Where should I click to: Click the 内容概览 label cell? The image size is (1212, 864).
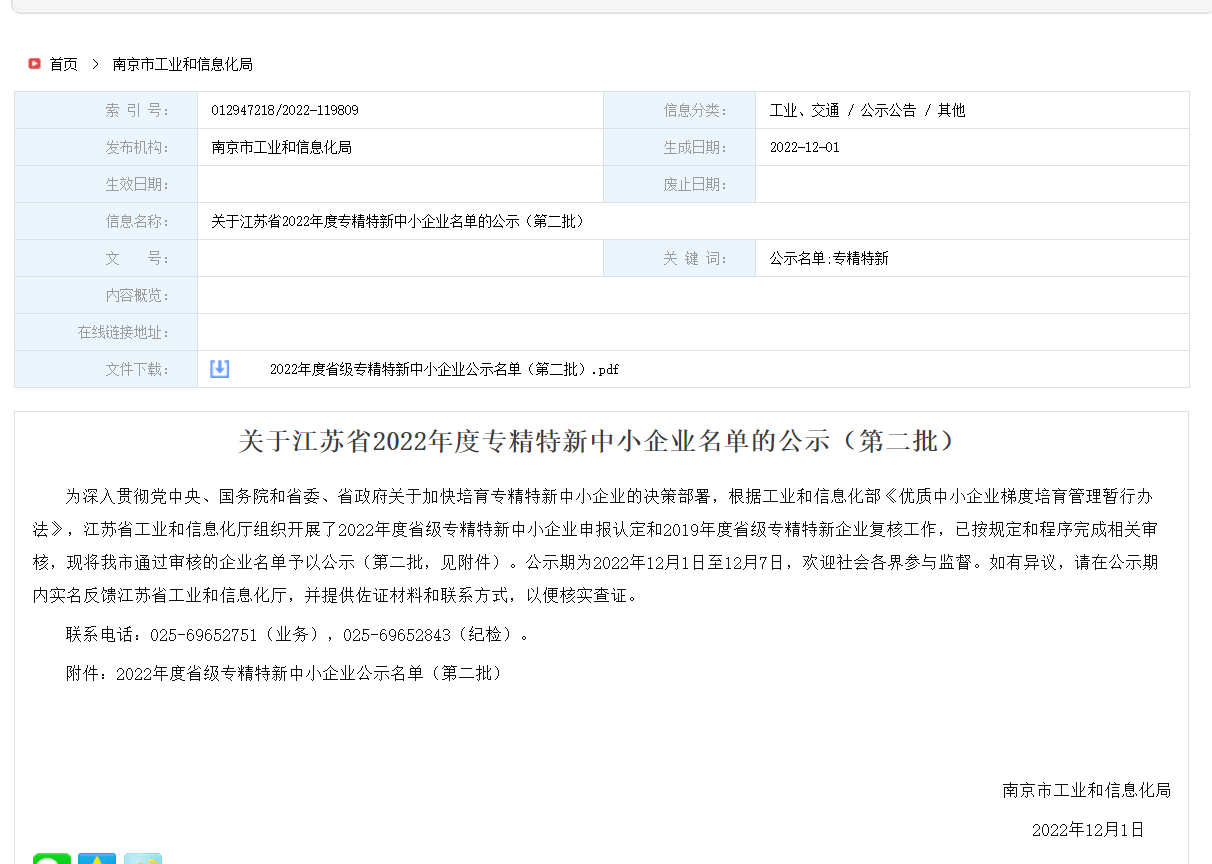(x=106, y=295)
